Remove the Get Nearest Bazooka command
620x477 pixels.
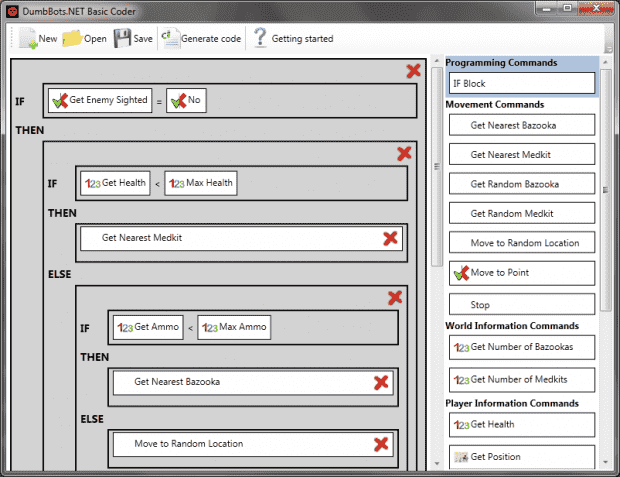(x=380, y=382)
